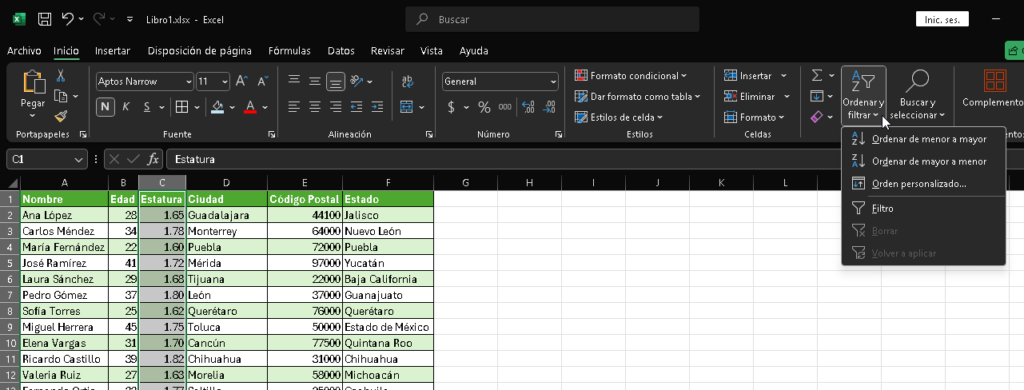The height and width of the screenshot is (390, 1024).
Task: Apply the fill color bucket
Action: [217, 107]
